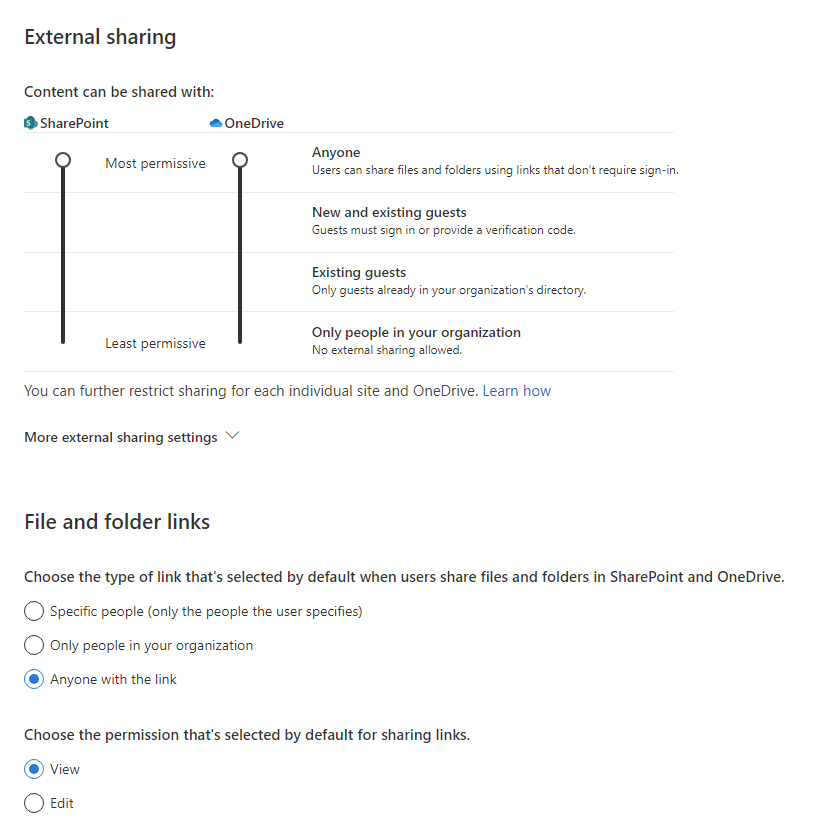Click Only people in your organization level
Image resolution: width=813 pixels, height=828 pixels.
pos(416,333)
